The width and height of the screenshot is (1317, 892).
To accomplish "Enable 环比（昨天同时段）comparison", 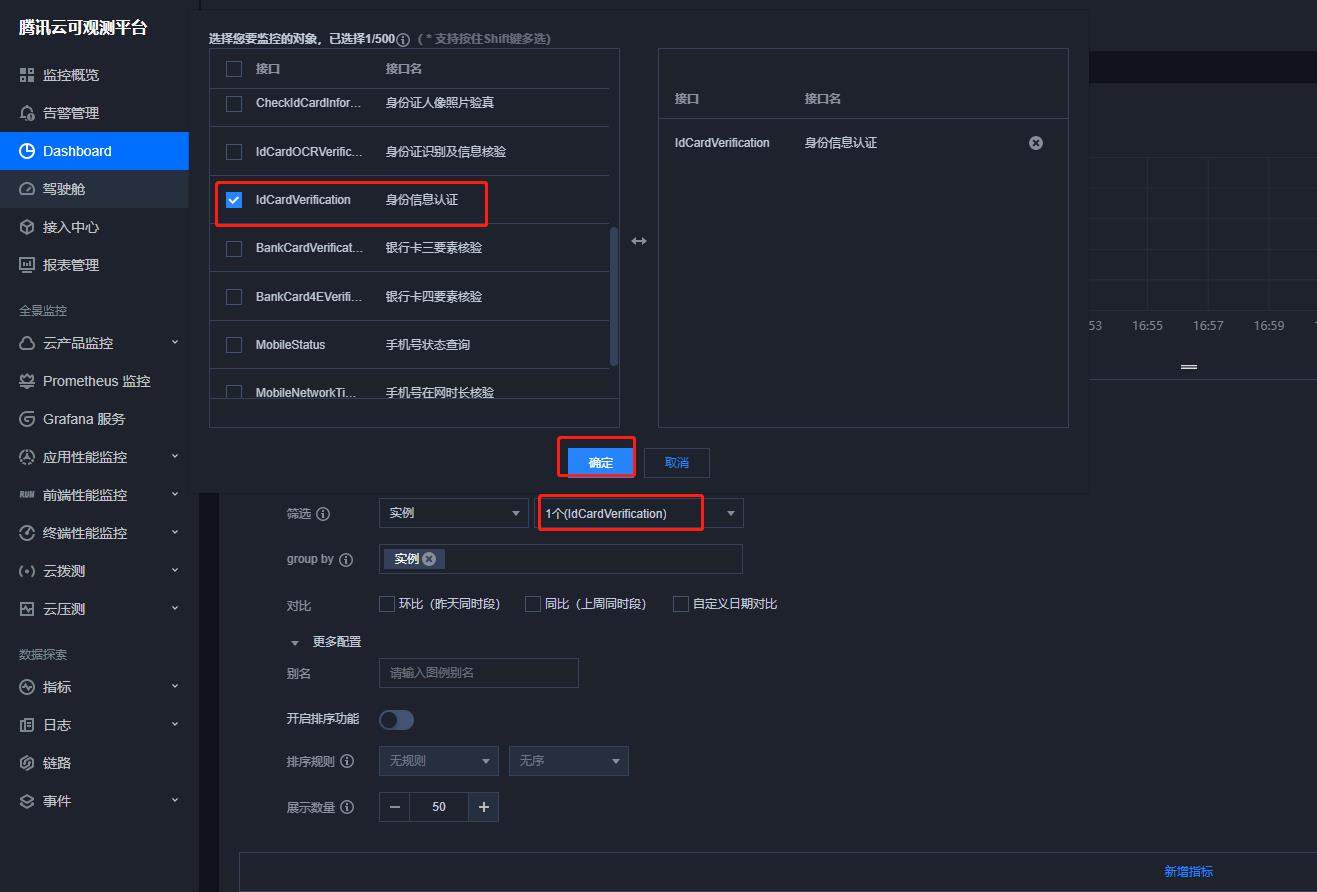I will click(387, 604).
